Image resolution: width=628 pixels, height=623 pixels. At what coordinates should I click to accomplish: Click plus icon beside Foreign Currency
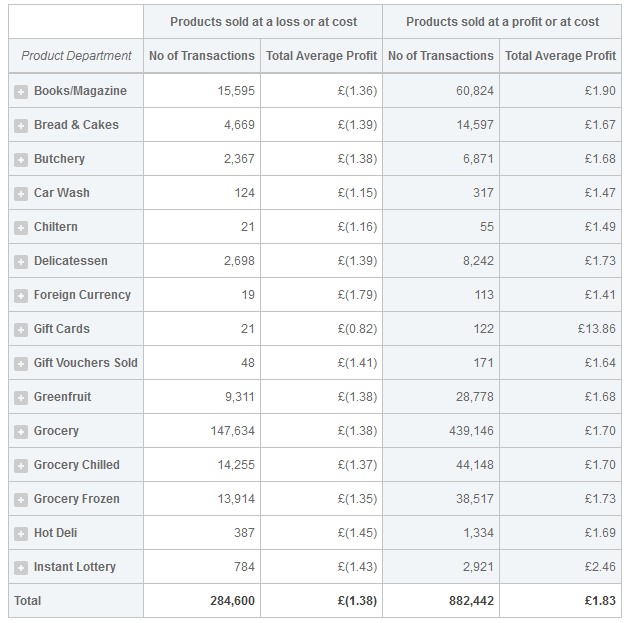click(21, 296)
